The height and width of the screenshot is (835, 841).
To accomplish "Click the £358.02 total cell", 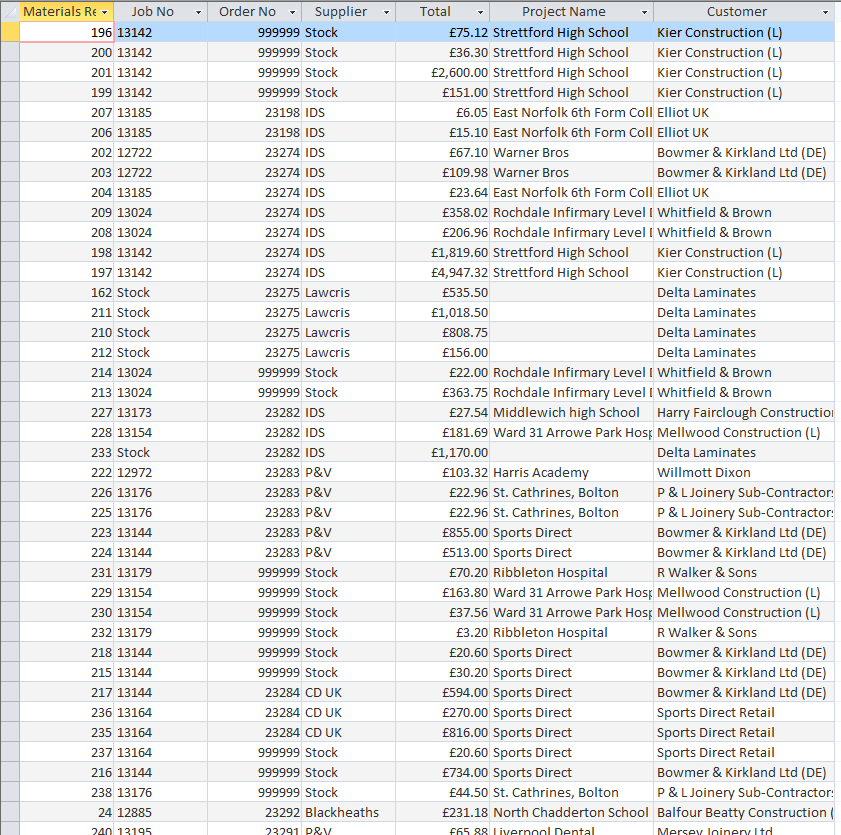I will [x=442, y=212].
